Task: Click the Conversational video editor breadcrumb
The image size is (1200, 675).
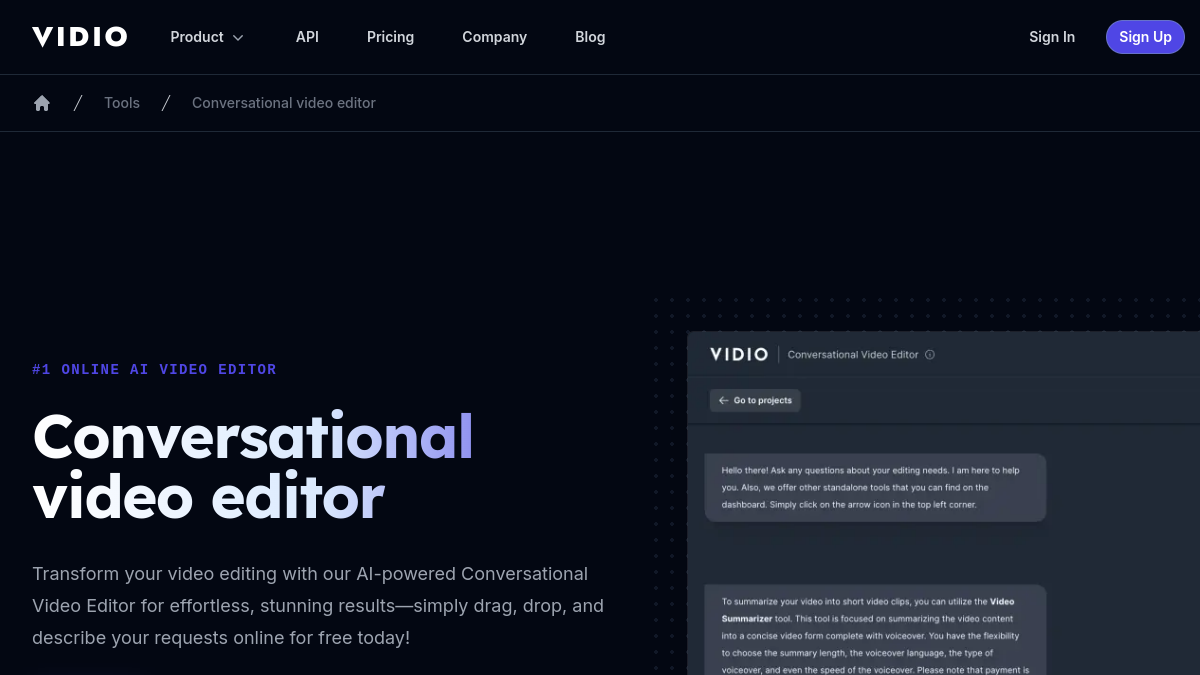Action: [284, 103]
